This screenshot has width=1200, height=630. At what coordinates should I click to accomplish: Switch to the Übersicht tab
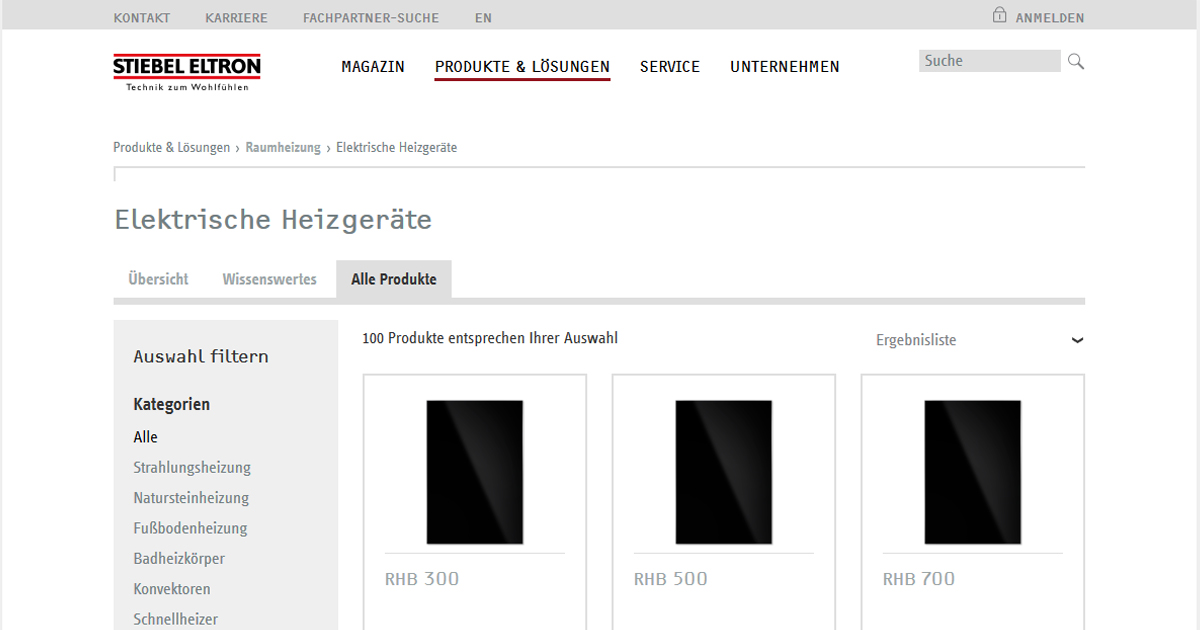(157, 279)
